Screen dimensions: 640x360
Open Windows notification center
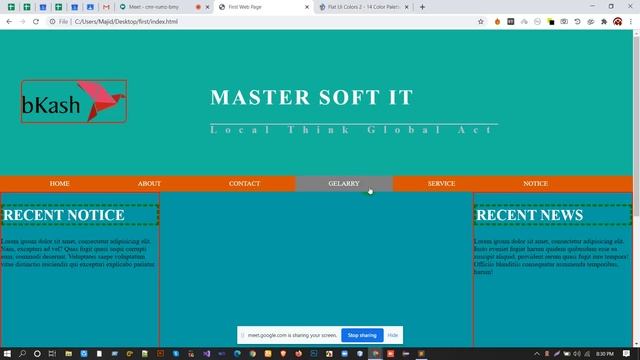click(x=627, y=353)
